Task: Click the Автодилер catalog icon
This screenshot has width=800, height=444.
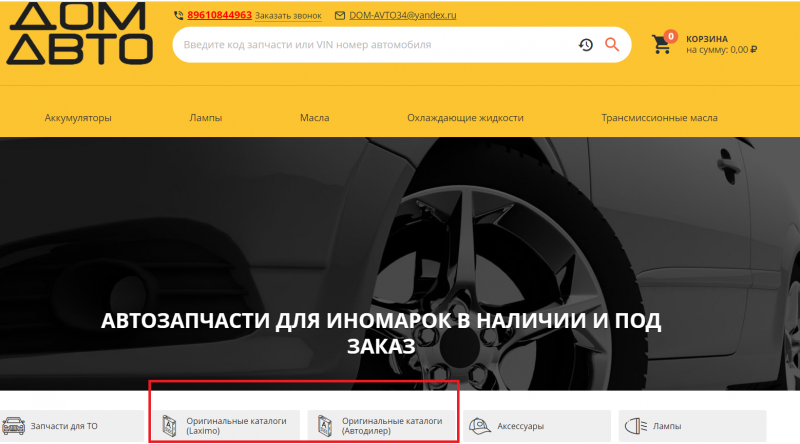Action: tap(324, 426)
